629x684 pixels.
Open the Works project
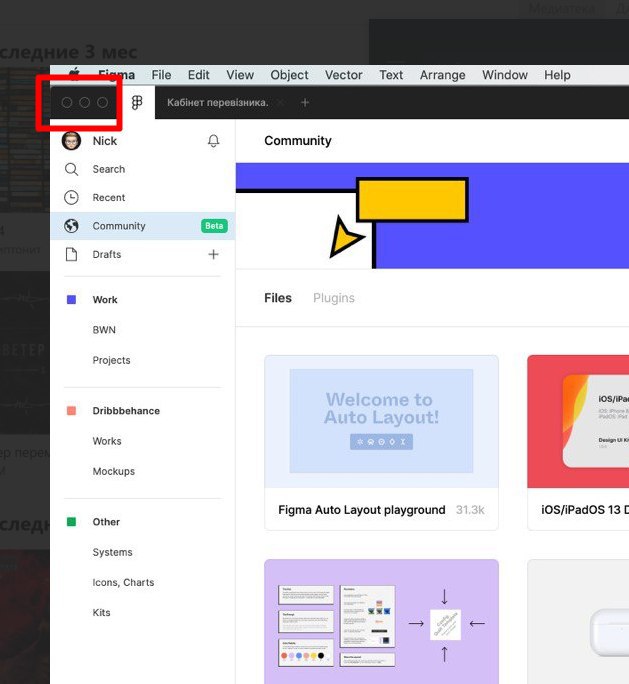(x=107, y=441)
